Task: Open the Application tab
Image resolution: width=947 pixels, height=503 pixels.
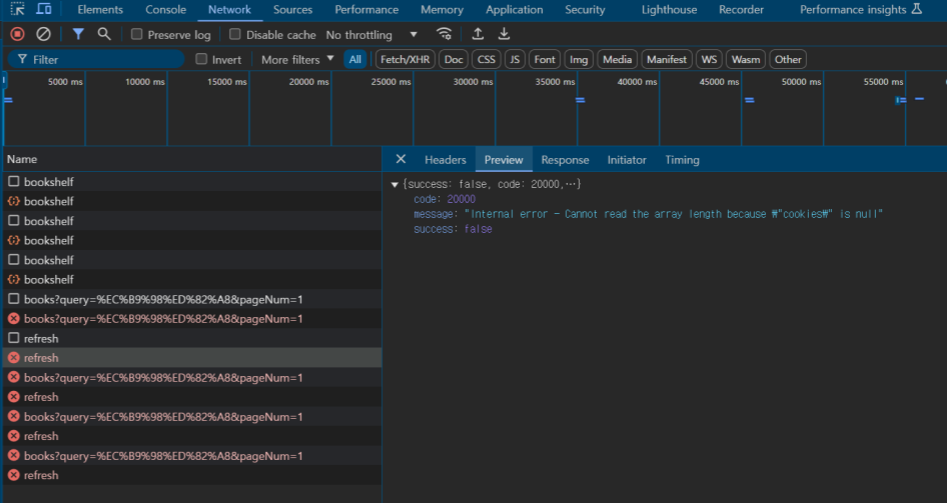Action: point(515,10)
